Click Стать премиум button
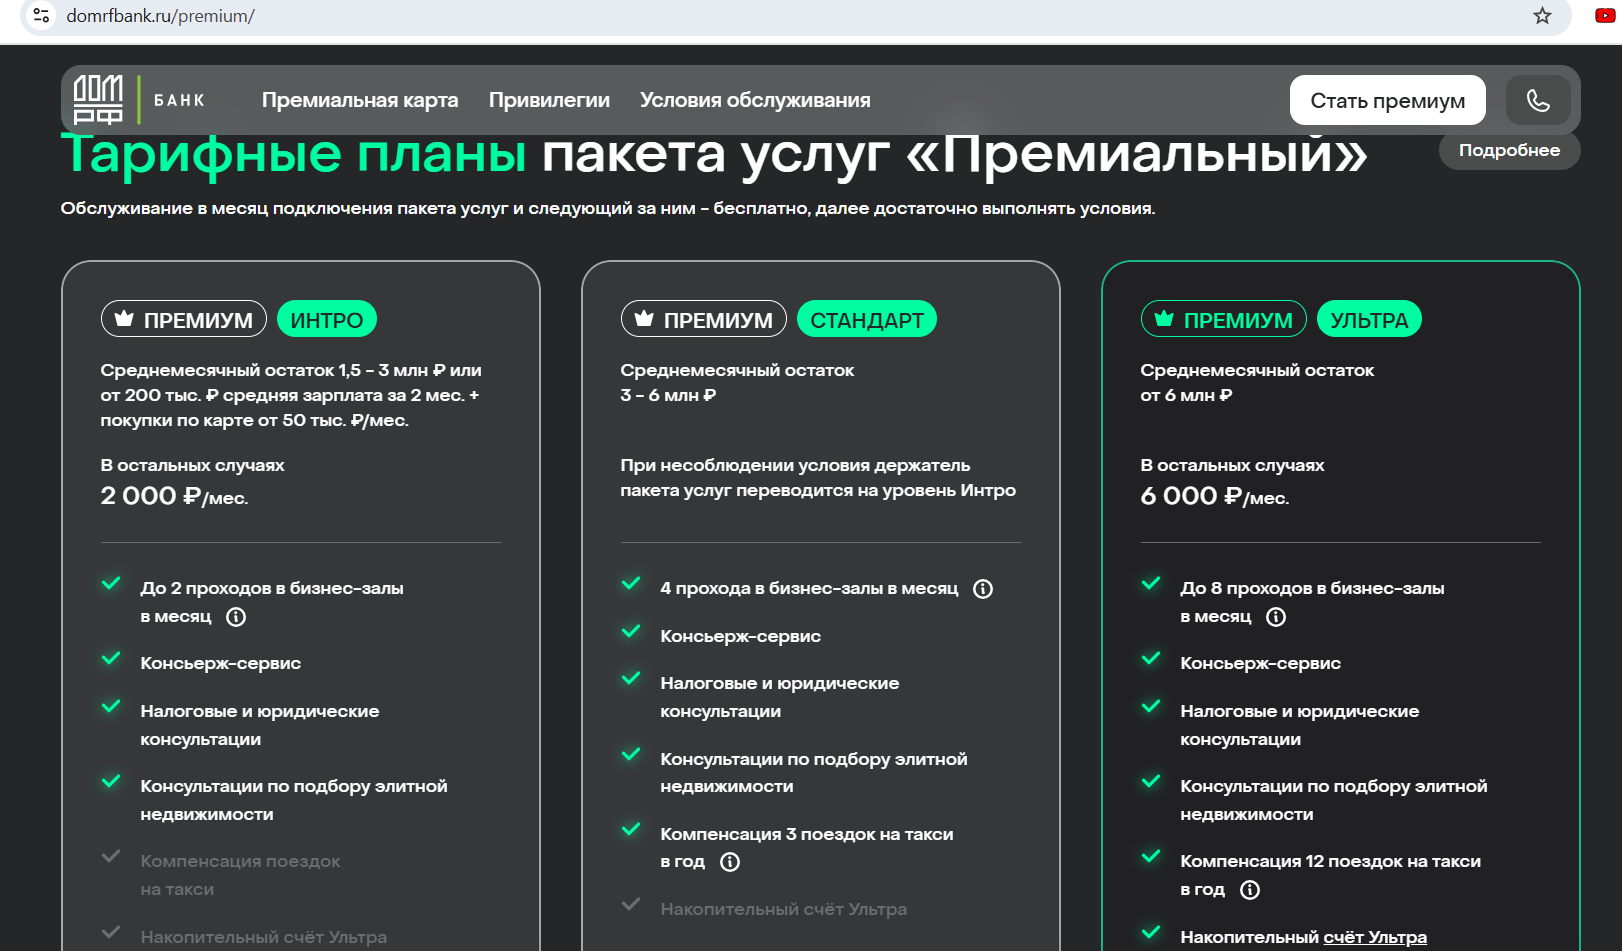 pos(1387,100)
